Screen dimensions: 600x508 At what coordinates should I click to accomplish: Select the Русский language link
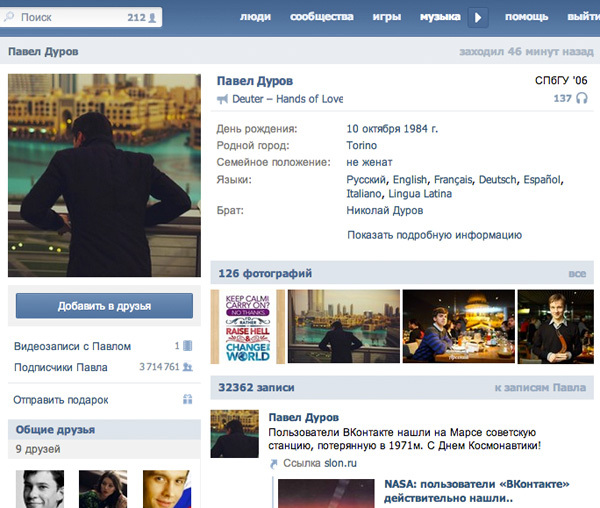coord(367,179)
